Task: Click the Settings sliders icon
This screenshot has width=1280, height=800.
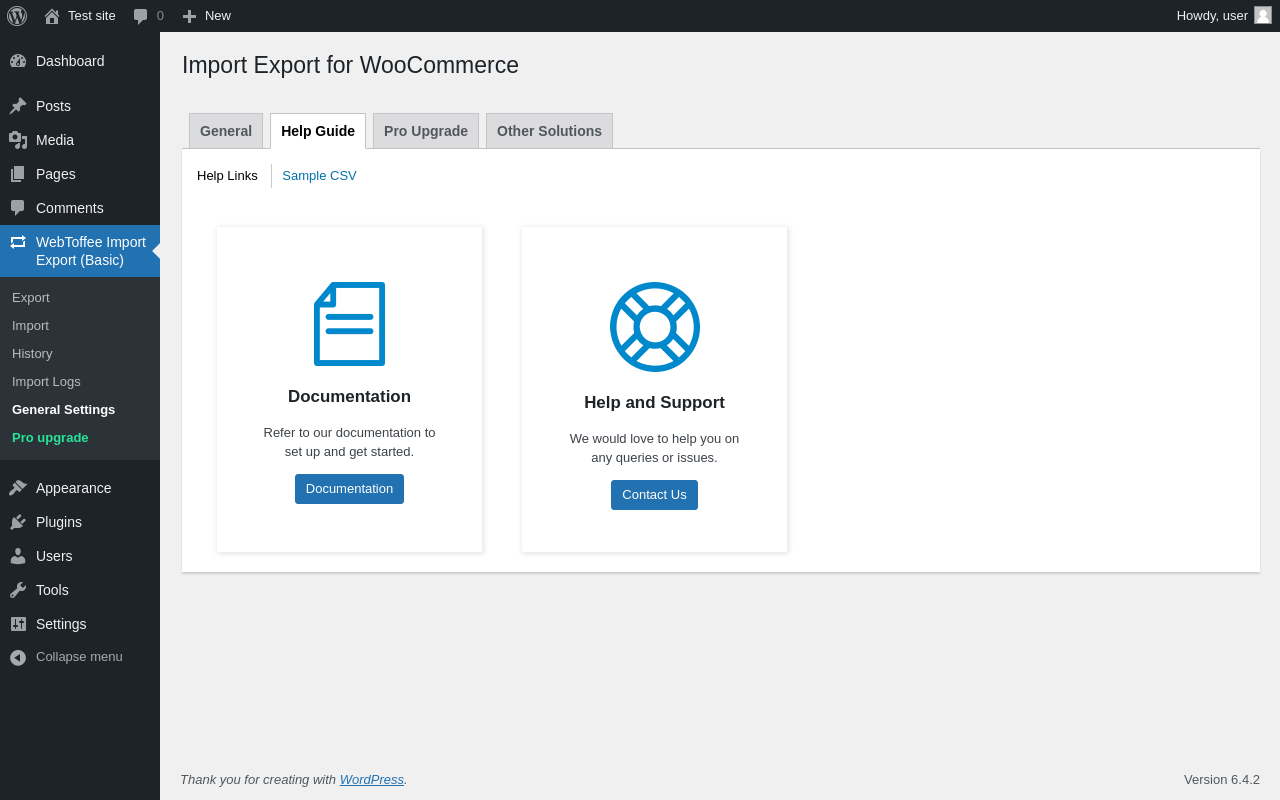Action: [18, 624]
